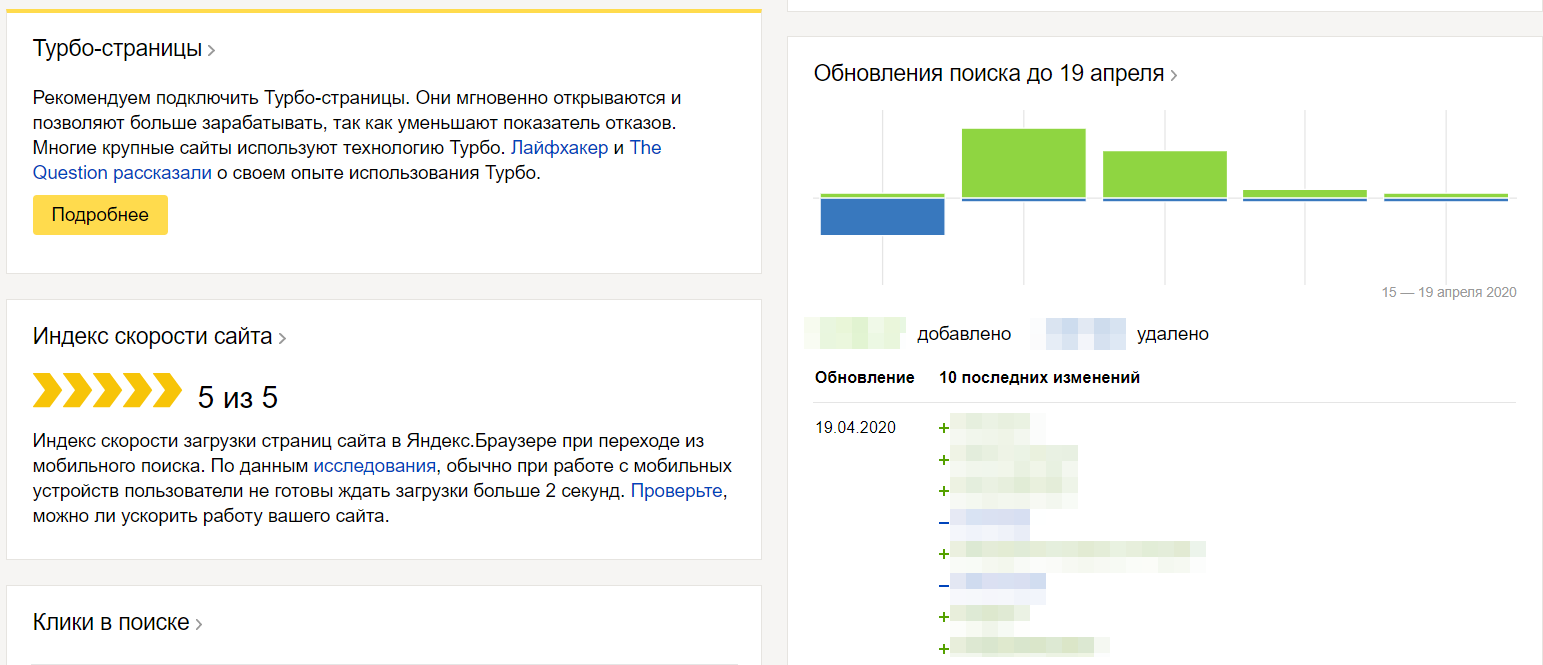This screenshot has height=665, width=1543.
Task: Select the large blue bar in chart
Action: 882,217
